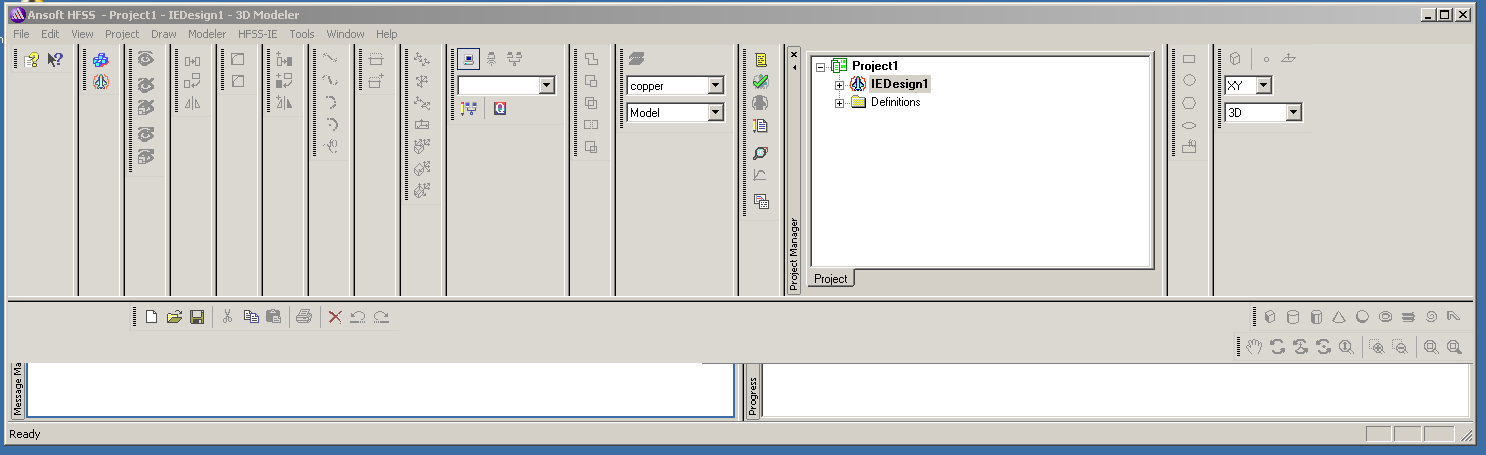Screen dimensions: 1486x455
Task: Open the View menu
Action: [x=82, y=34]
